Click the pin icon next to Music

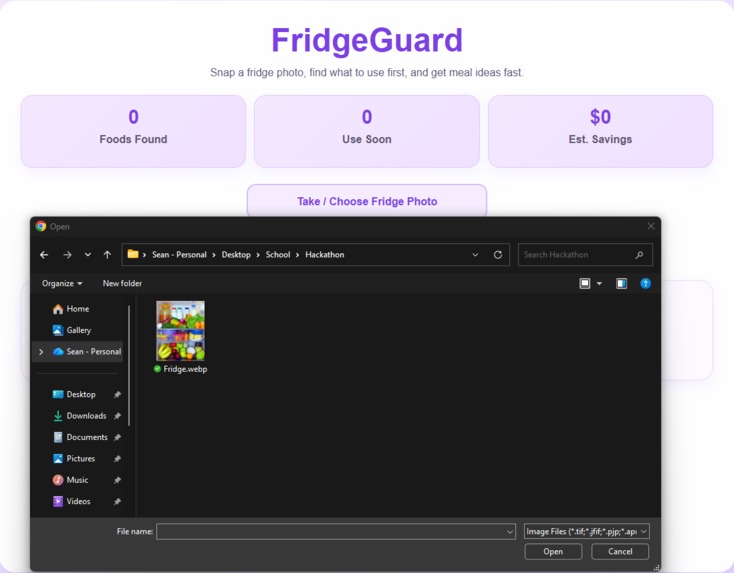tap(117, 480)
